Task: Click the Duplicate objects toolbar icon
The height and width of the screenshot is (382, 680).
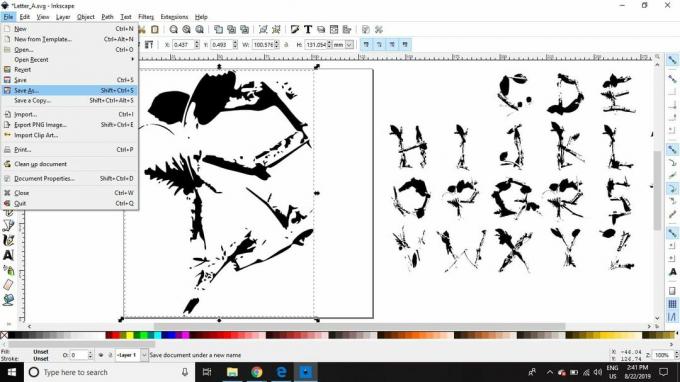Action: (x=219, y=29)
